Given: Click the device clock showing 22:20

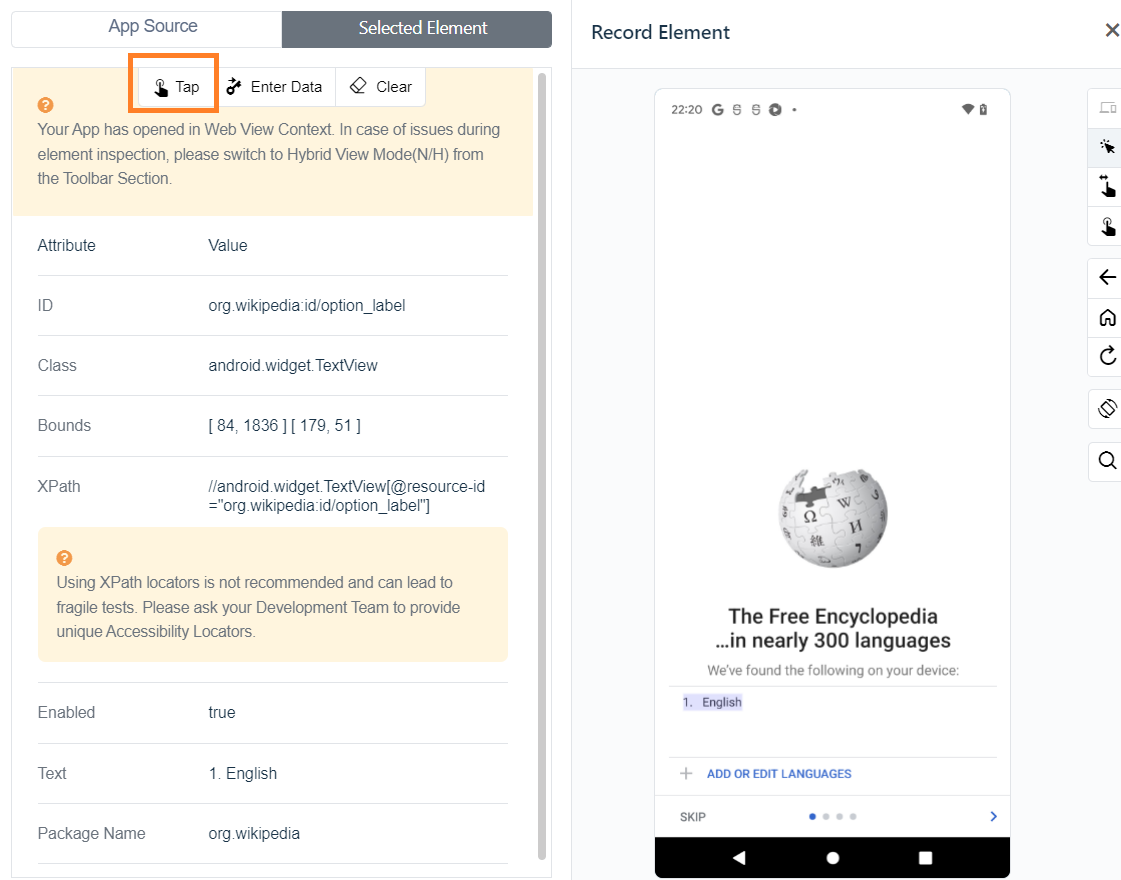Looking at the screenshot, I should click(686, 109).
